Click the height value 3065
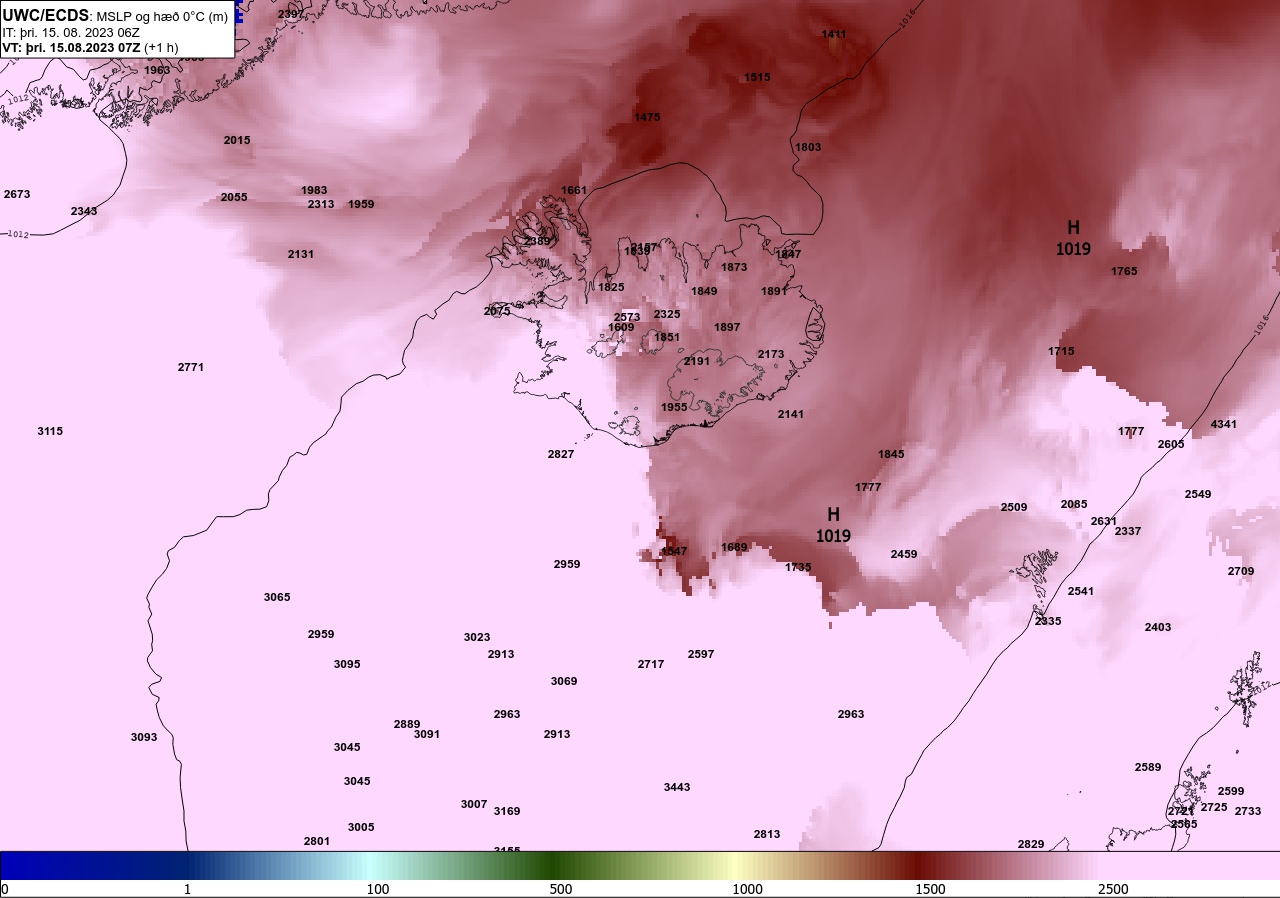 pos(277,597)
